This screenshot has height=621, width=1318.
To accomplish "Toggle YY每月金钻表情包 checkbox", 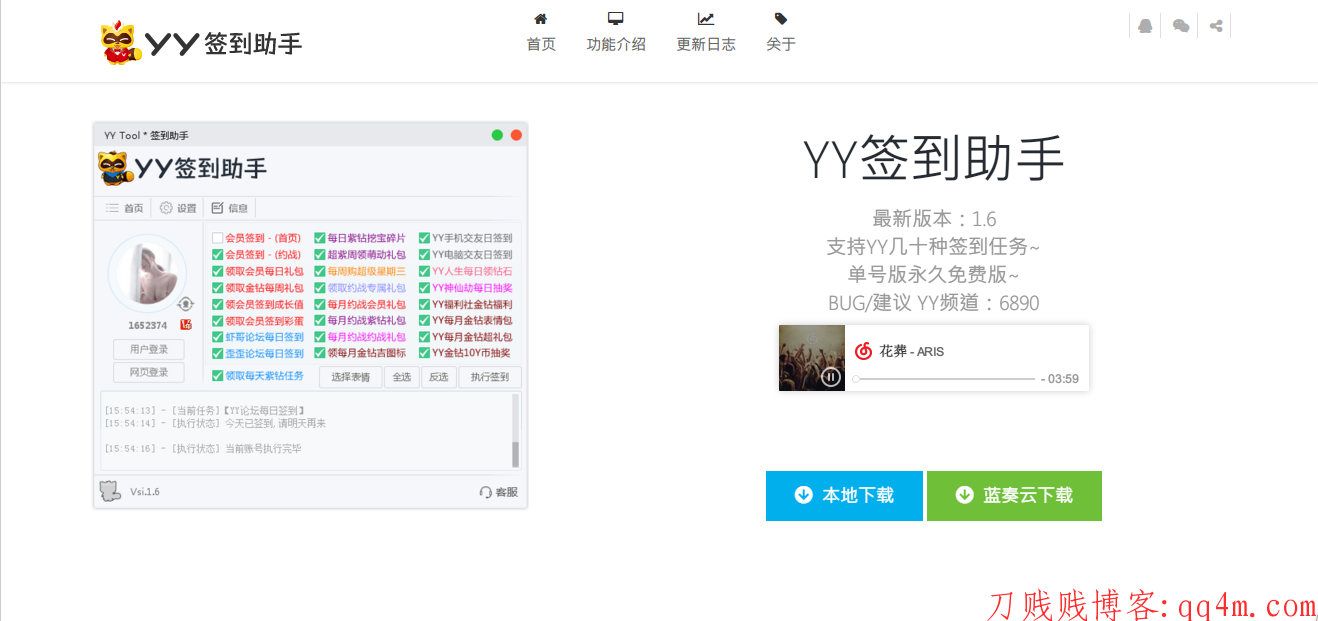I will tap(425, 320).
